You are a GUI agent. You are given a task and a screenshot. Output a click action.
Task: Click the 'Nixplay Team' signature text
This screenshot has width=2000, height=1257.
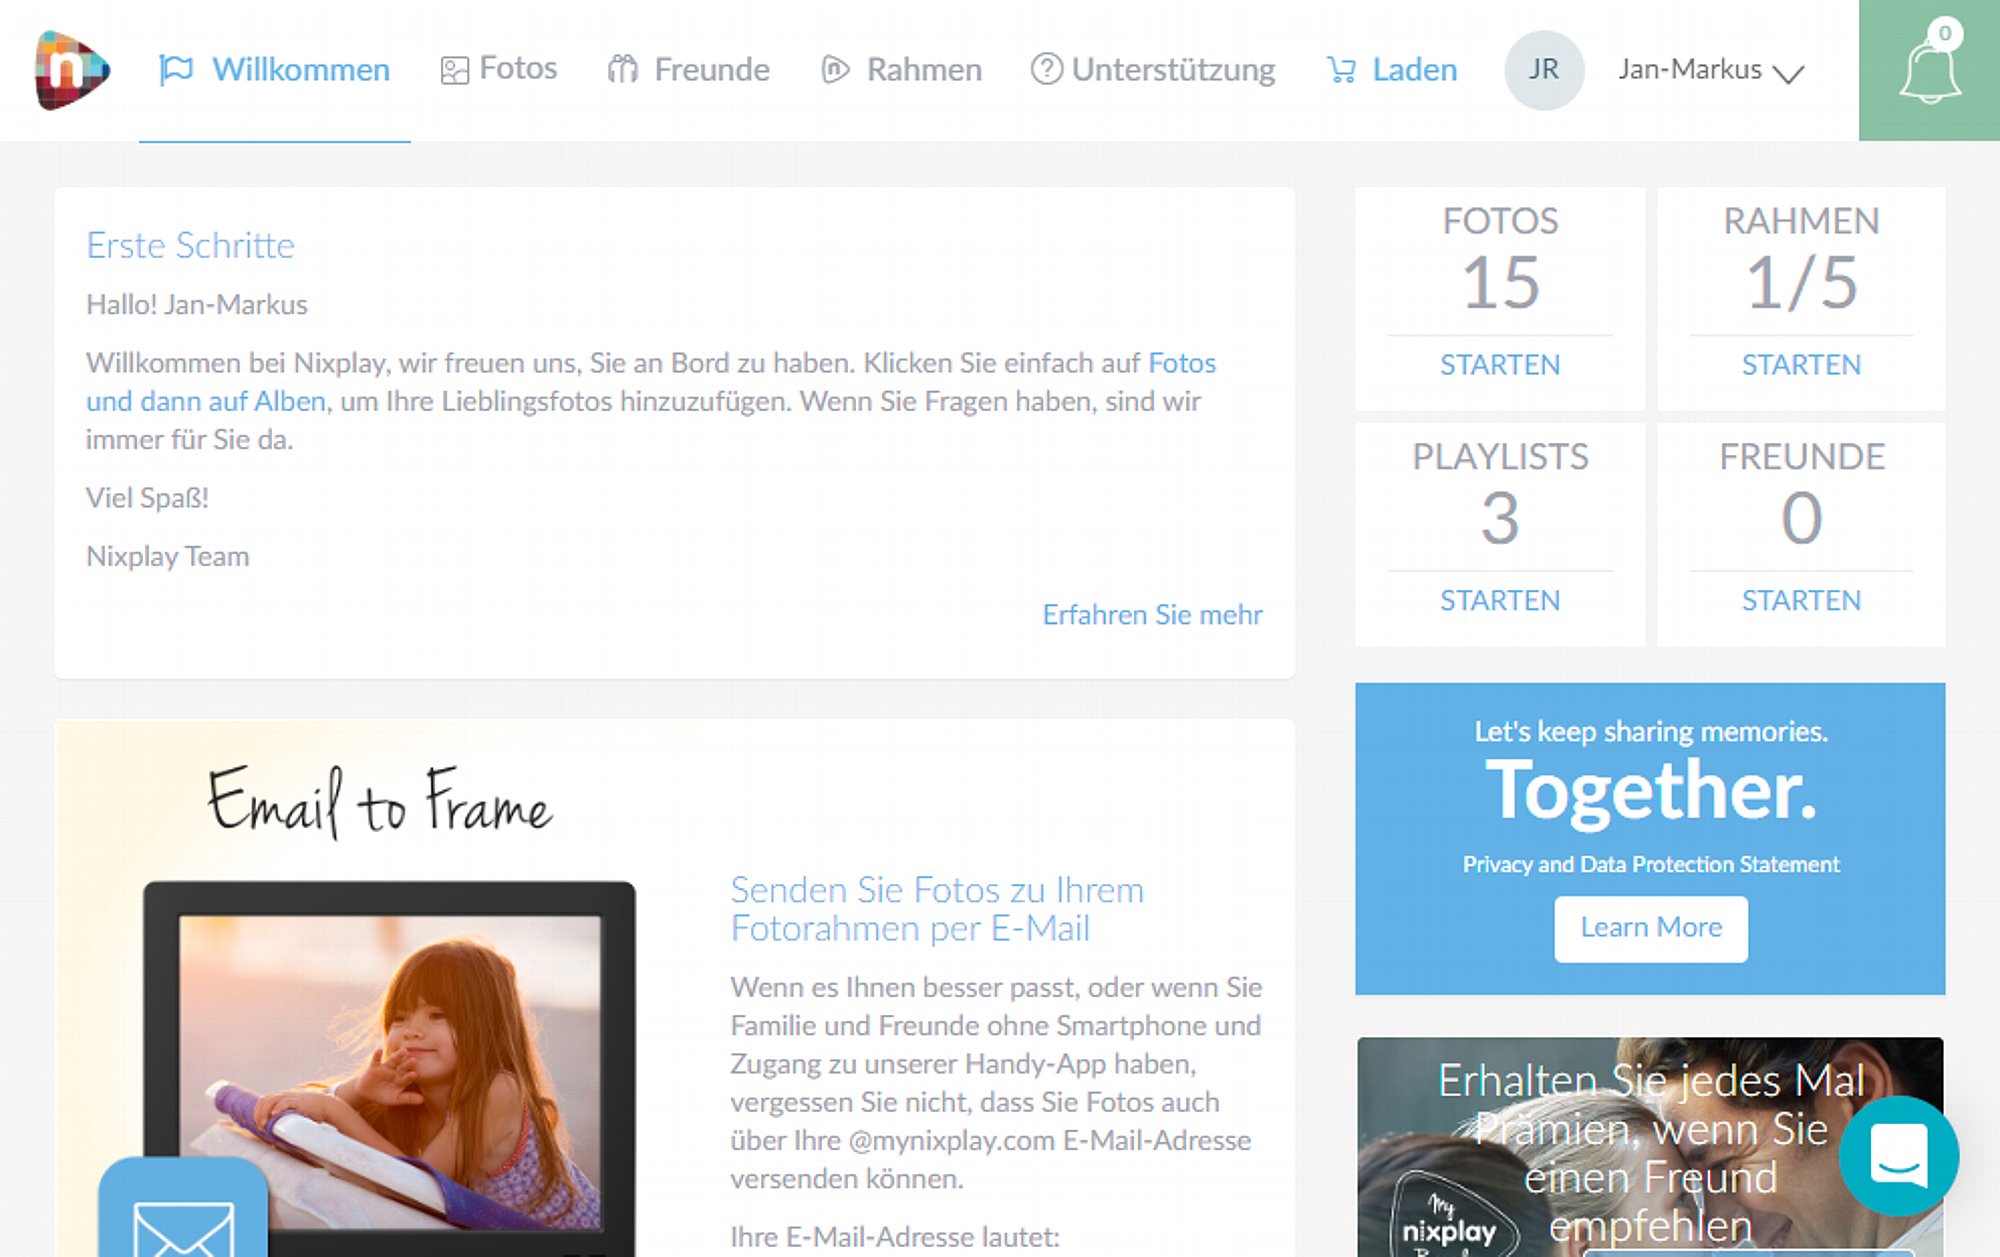[167, 556]
